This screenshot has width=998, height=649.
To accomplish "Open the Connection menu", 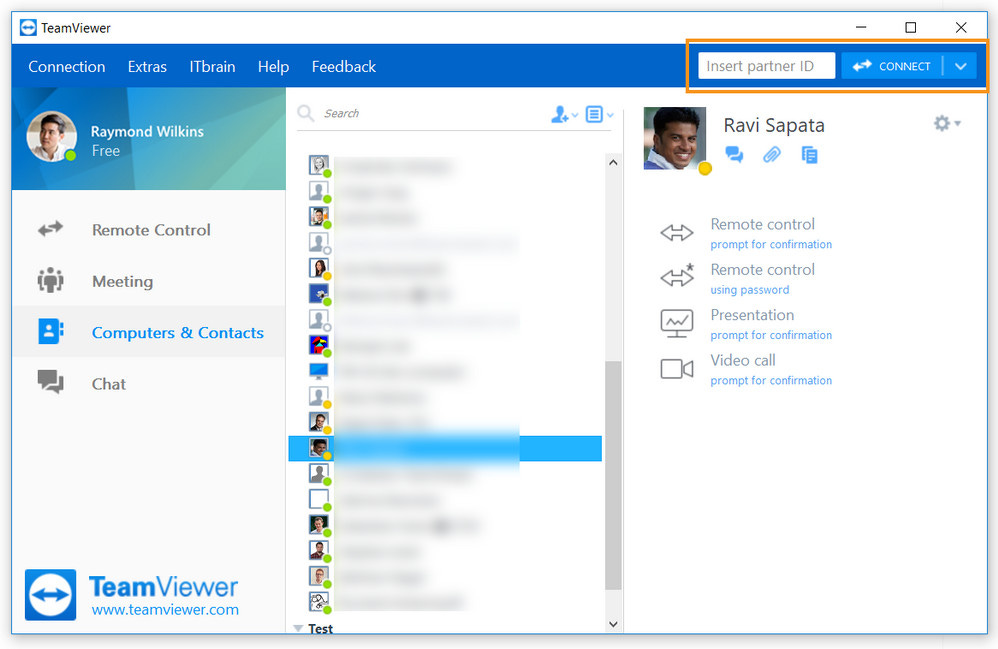I will pos(67,67).
